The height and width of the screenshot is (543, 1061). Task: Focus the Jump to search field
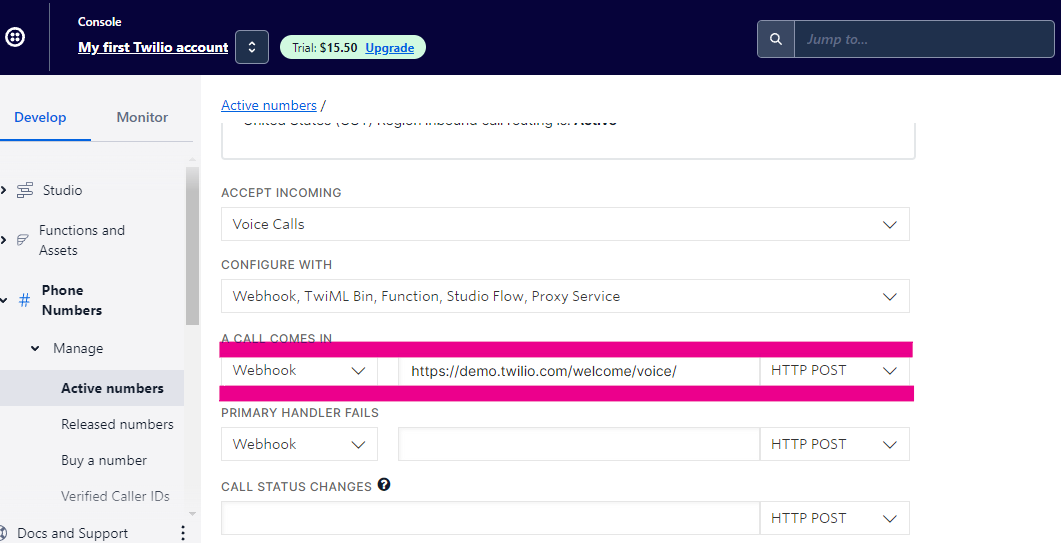pyautogui.click(x=924, y=39)
